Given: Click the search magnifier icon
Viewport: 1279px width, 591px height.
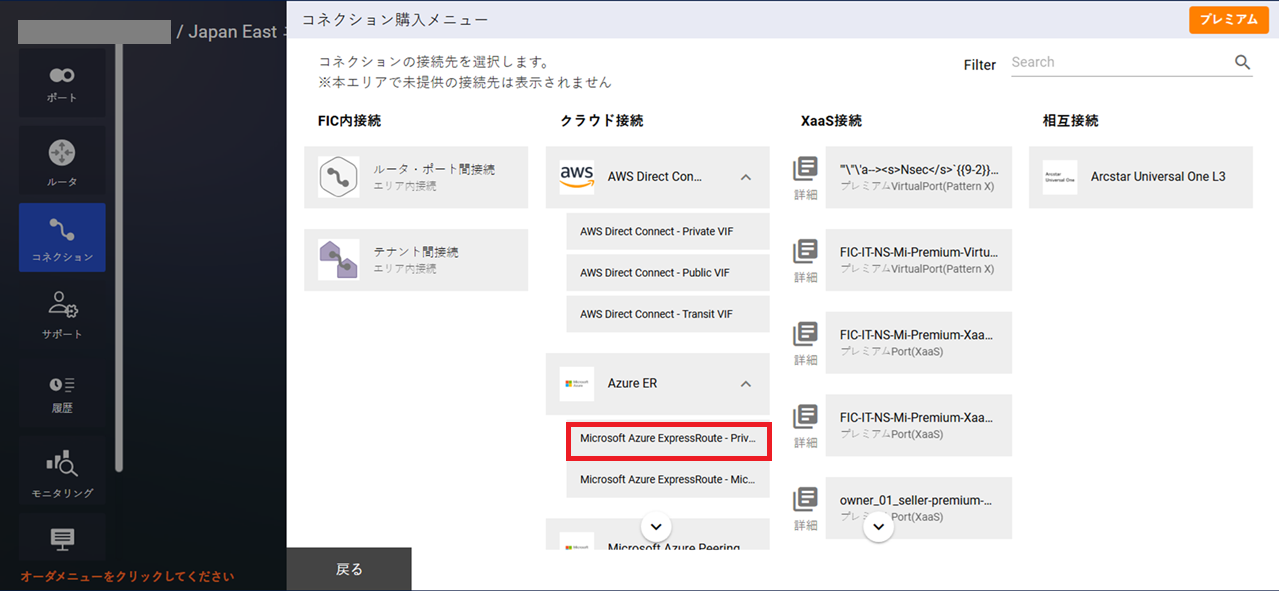Looking at the screenshot, I should pyautogui.click(x=1242, y=62).
